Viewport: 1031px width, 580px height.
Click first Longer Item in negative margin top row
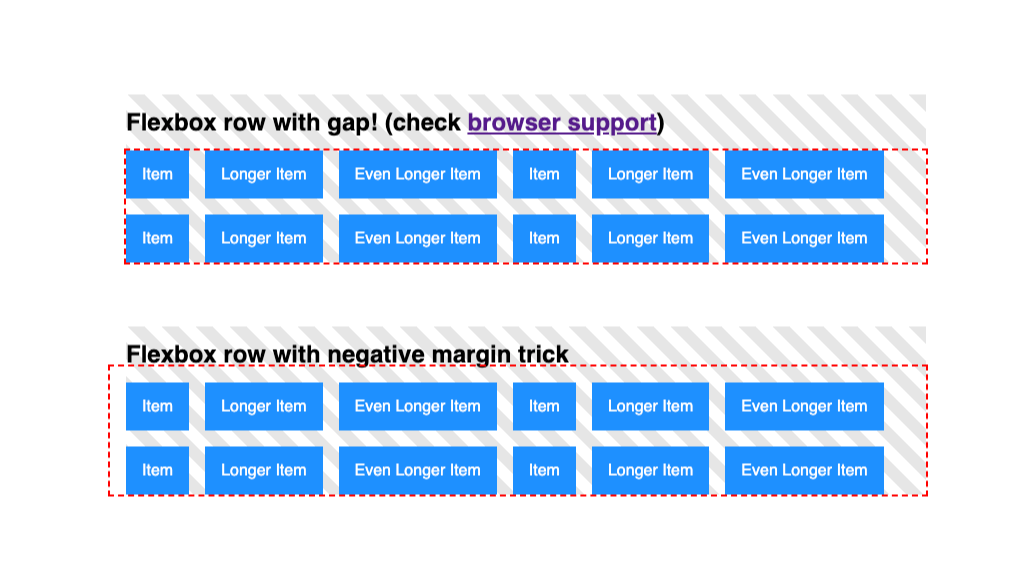click(264, 406)
